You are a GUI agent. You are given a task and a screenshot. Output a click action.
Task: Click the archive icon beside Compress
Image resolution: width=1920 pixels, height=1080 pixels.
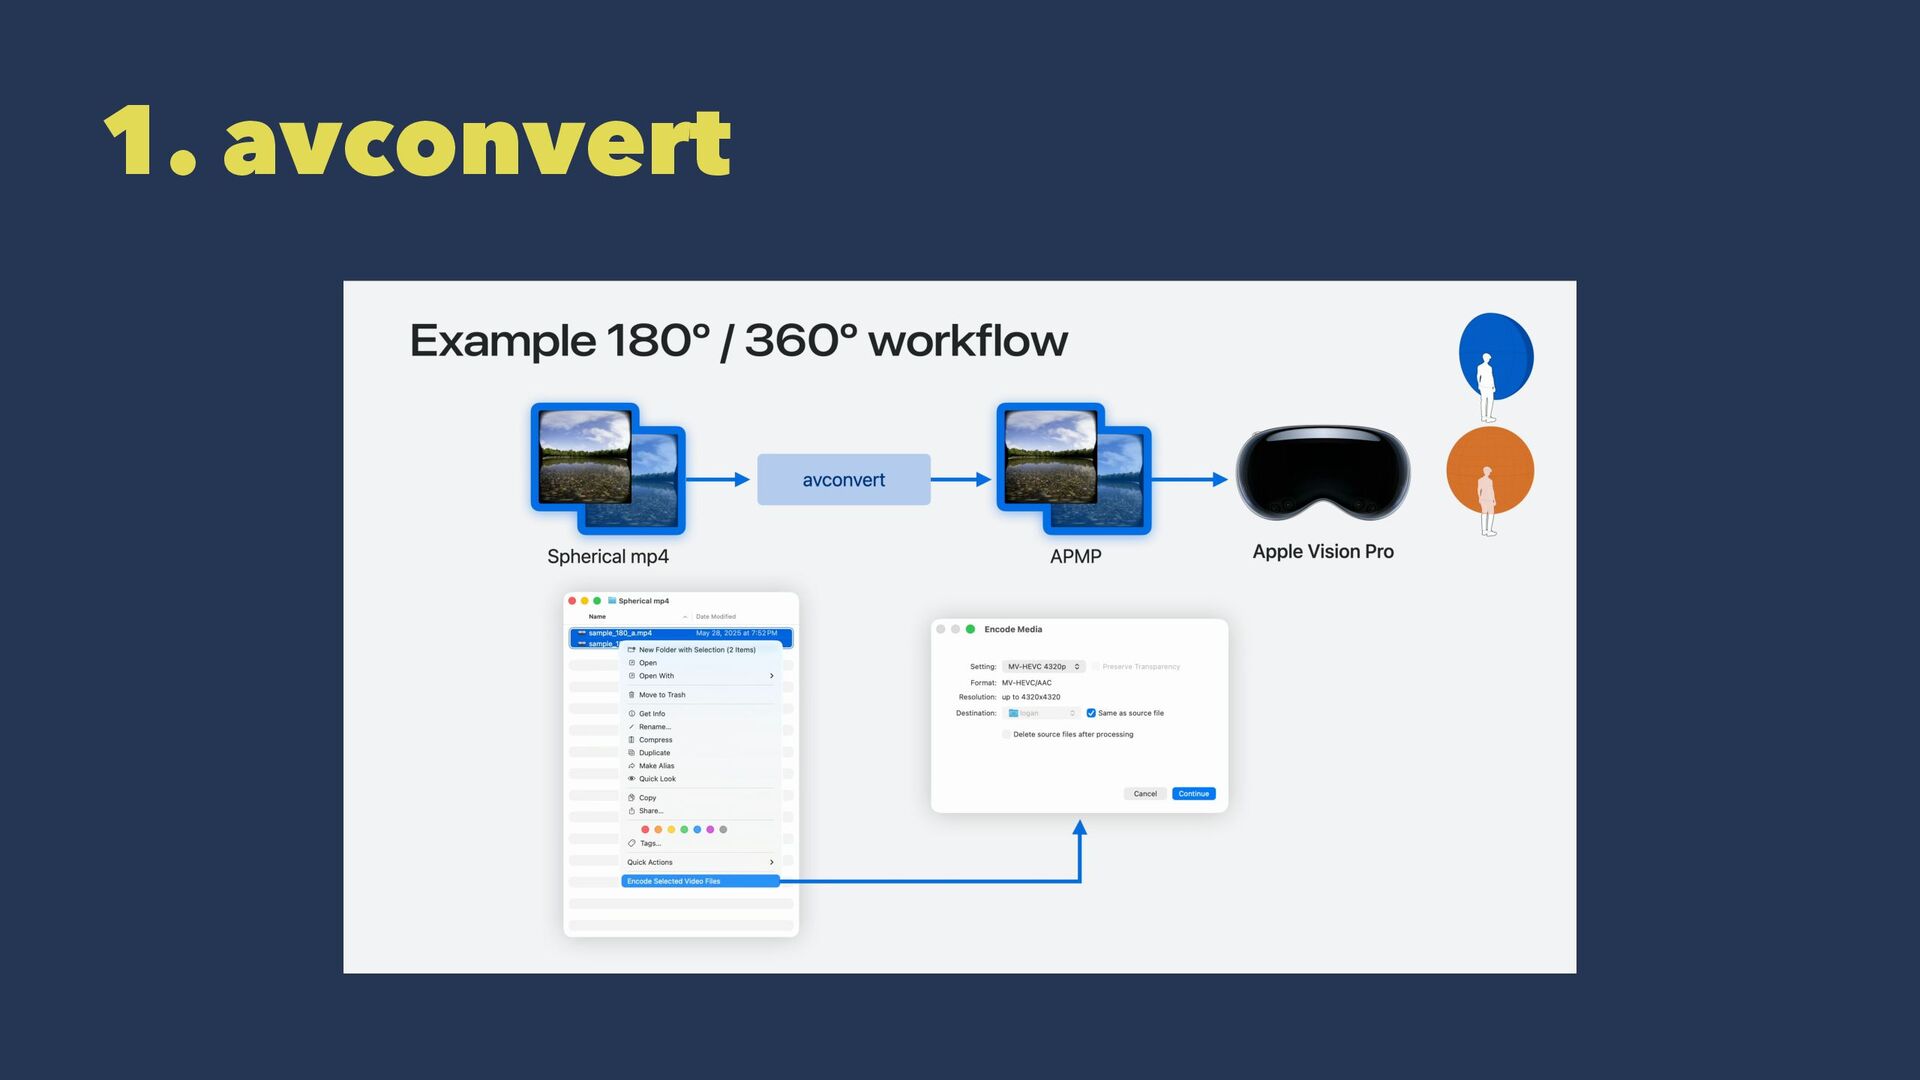coord(631,740)
